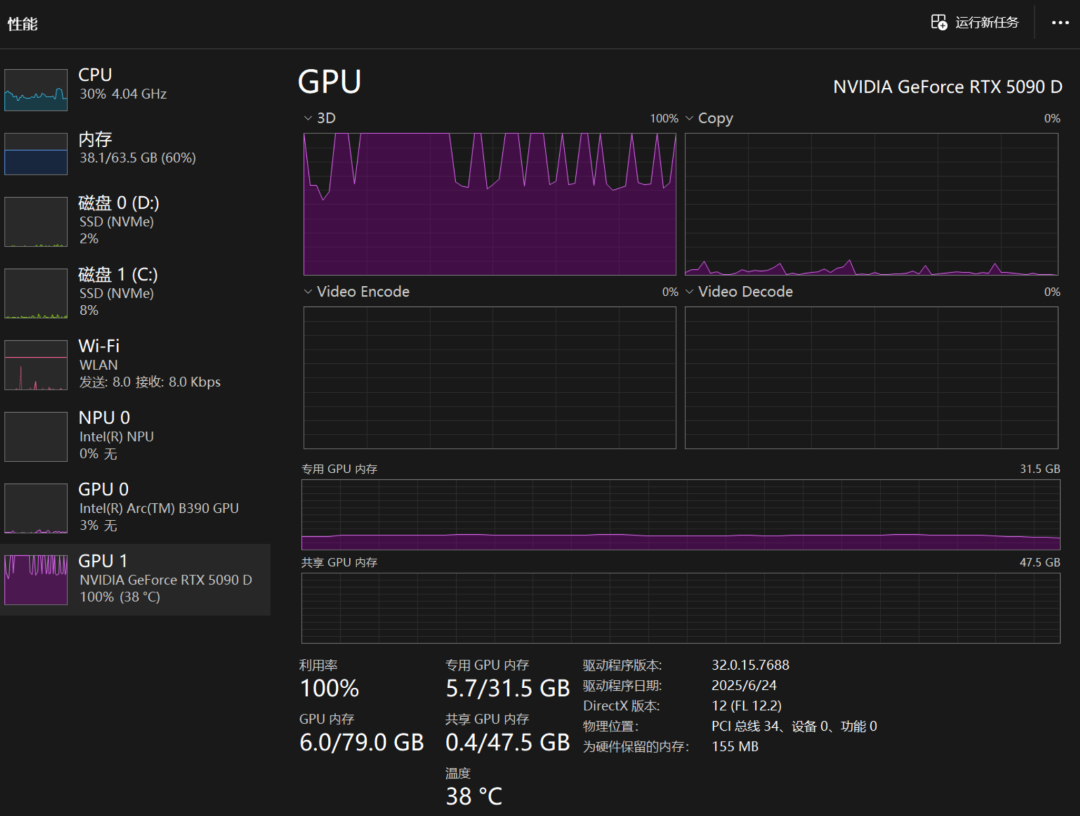The height and width of the screenshot is (816, 1080).
Task: Click the large 38 °C temperature value
Action: click(474, 797)
